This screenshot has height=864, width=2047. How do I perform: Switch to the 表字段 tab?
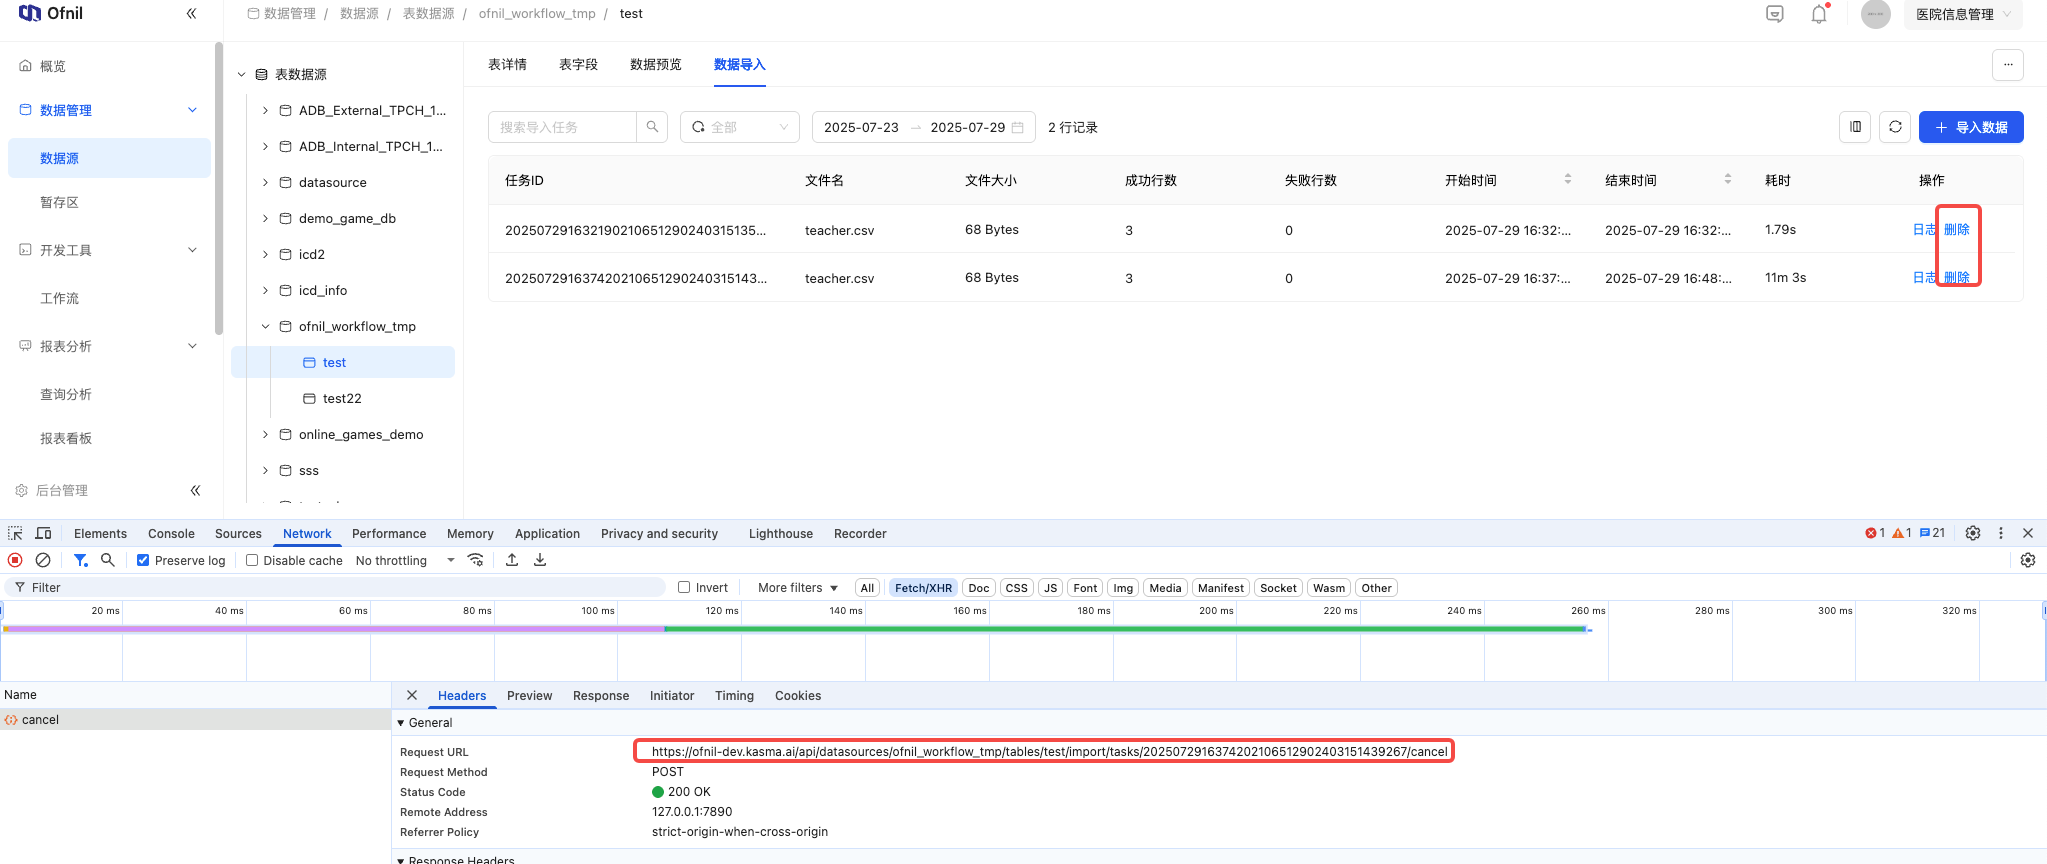578,64
